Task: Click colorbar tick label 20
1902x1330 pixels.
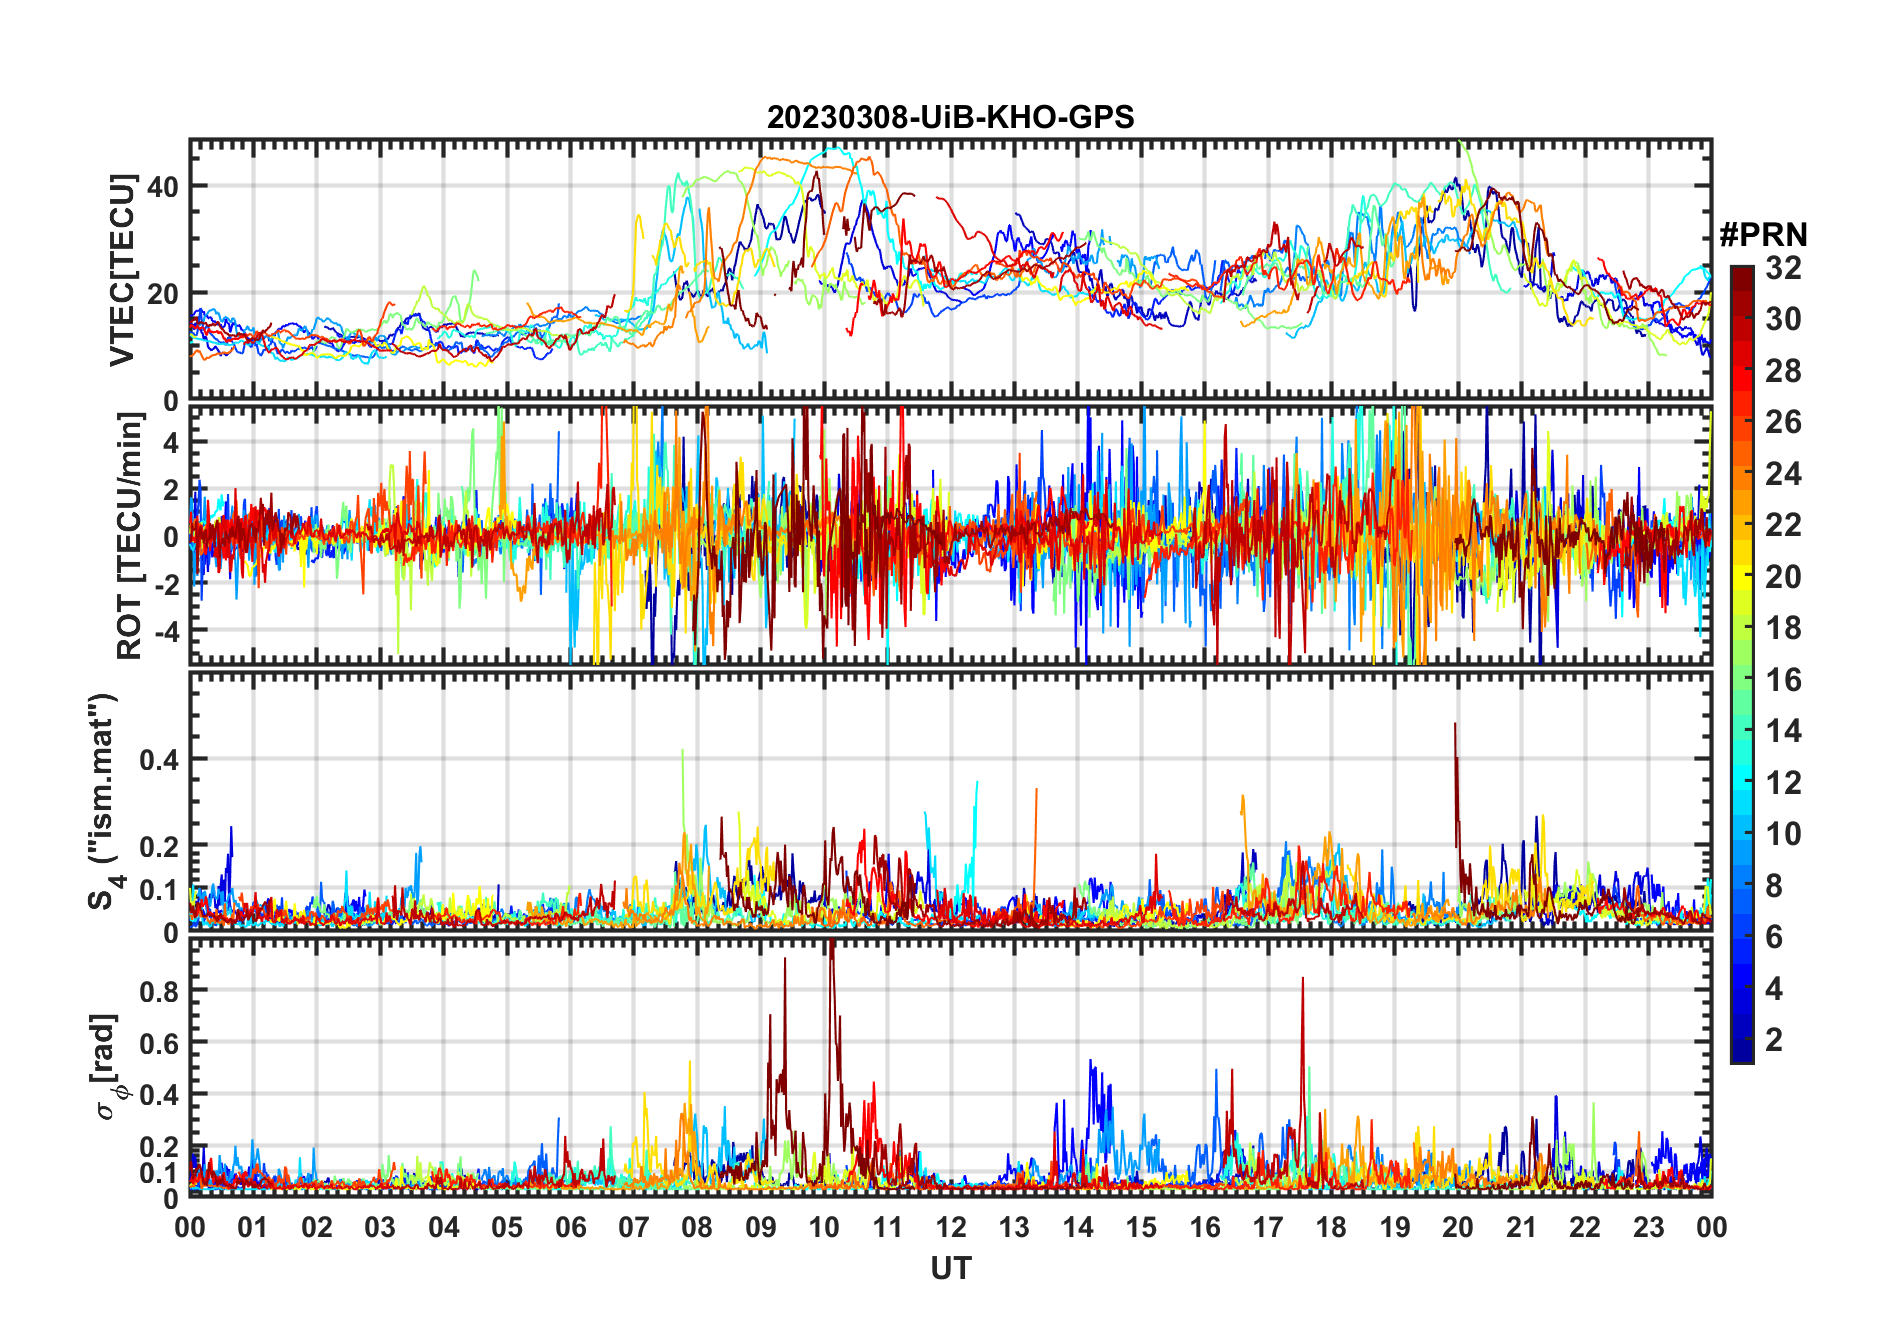Action: (x=1783, y=577)
